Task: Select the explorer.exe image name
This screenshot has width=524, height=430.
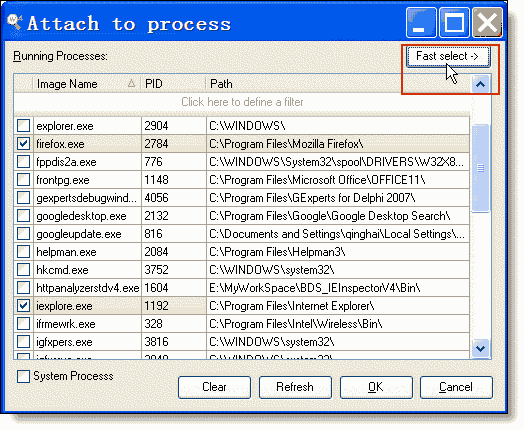Action: click(x=65, y=126)
